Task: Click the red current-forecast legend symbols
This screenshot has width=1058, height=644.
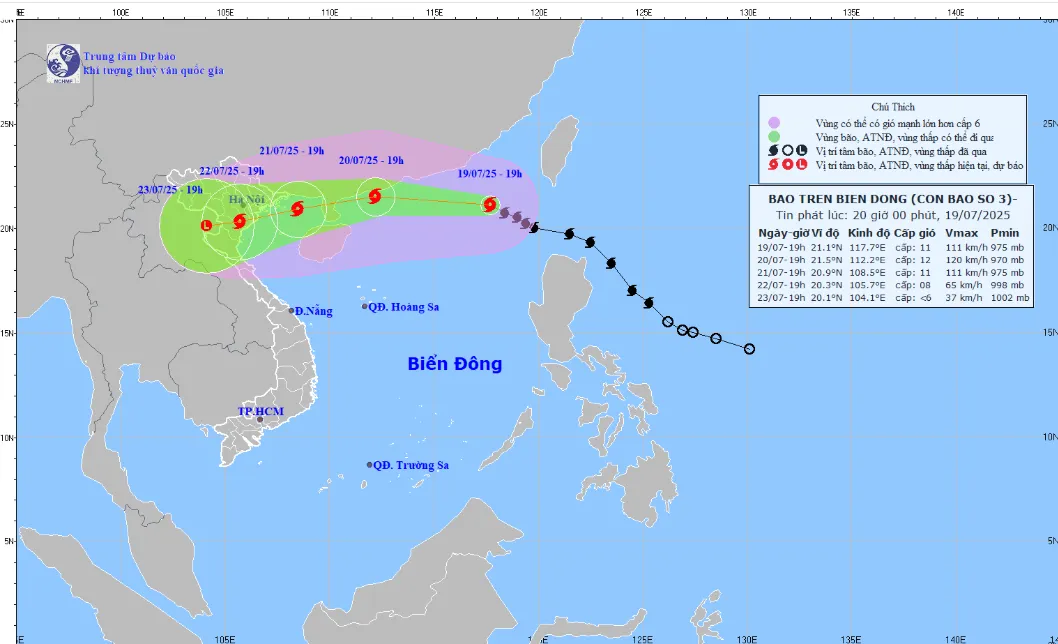Action: 787,165
